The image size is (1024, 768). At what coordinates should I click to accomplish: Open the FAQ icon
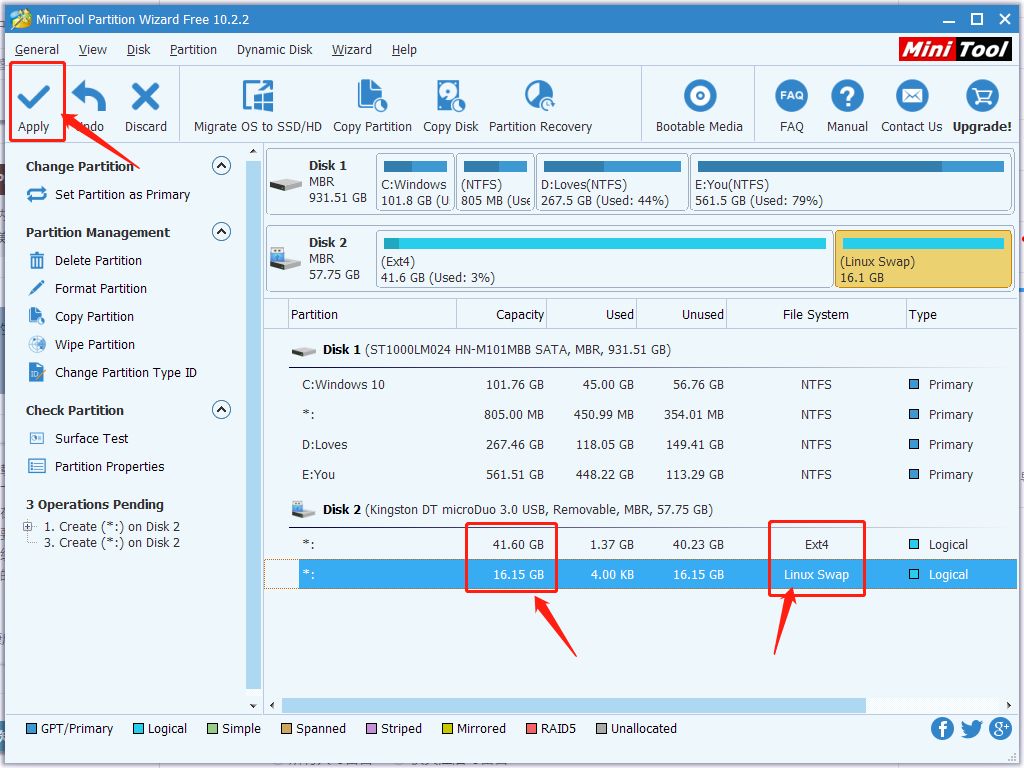(792, 96)
